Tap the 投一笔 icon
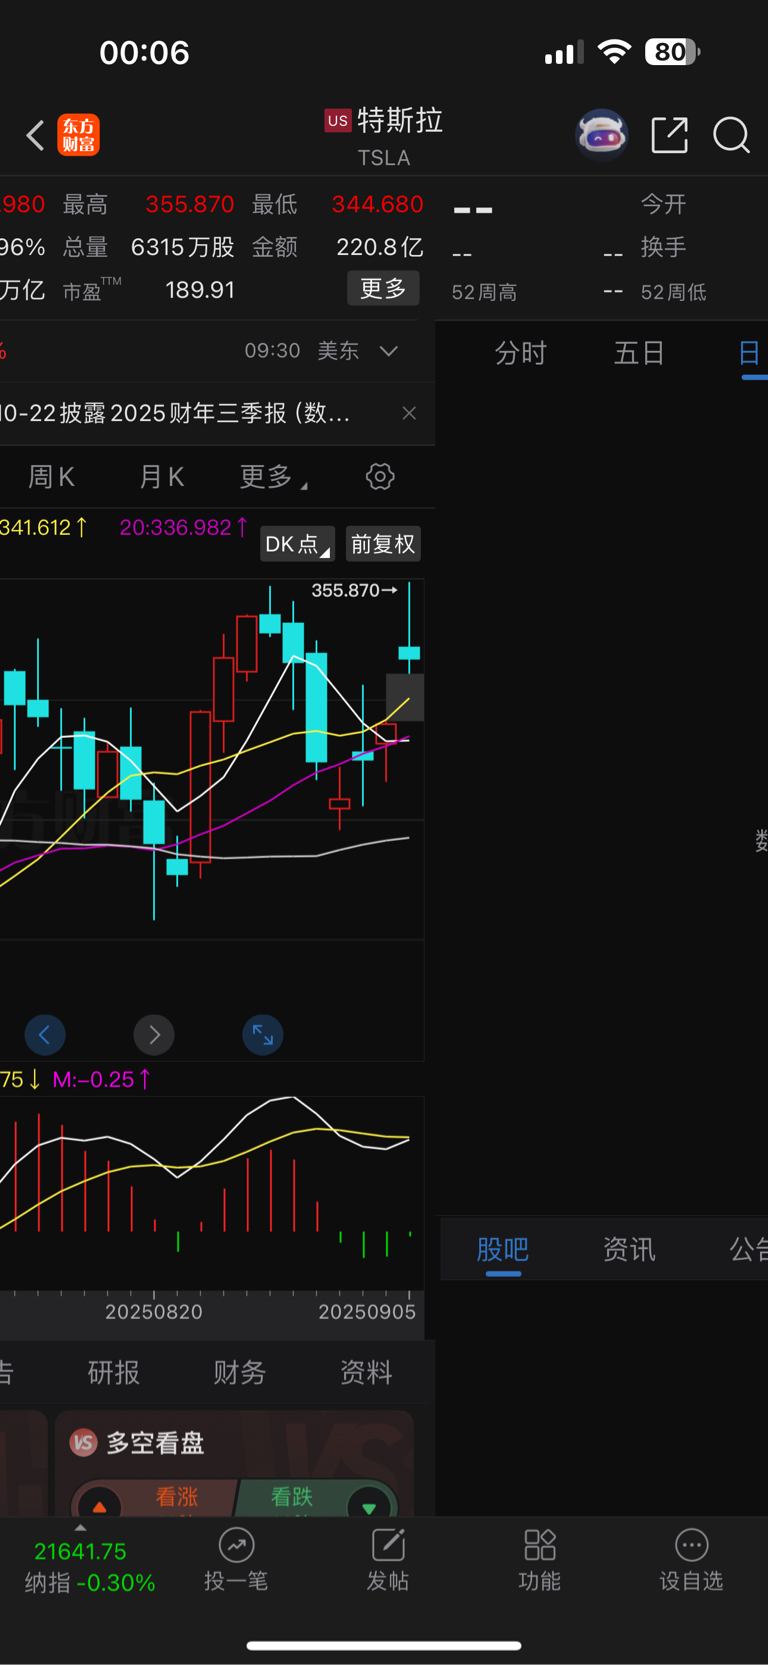 236,1546
